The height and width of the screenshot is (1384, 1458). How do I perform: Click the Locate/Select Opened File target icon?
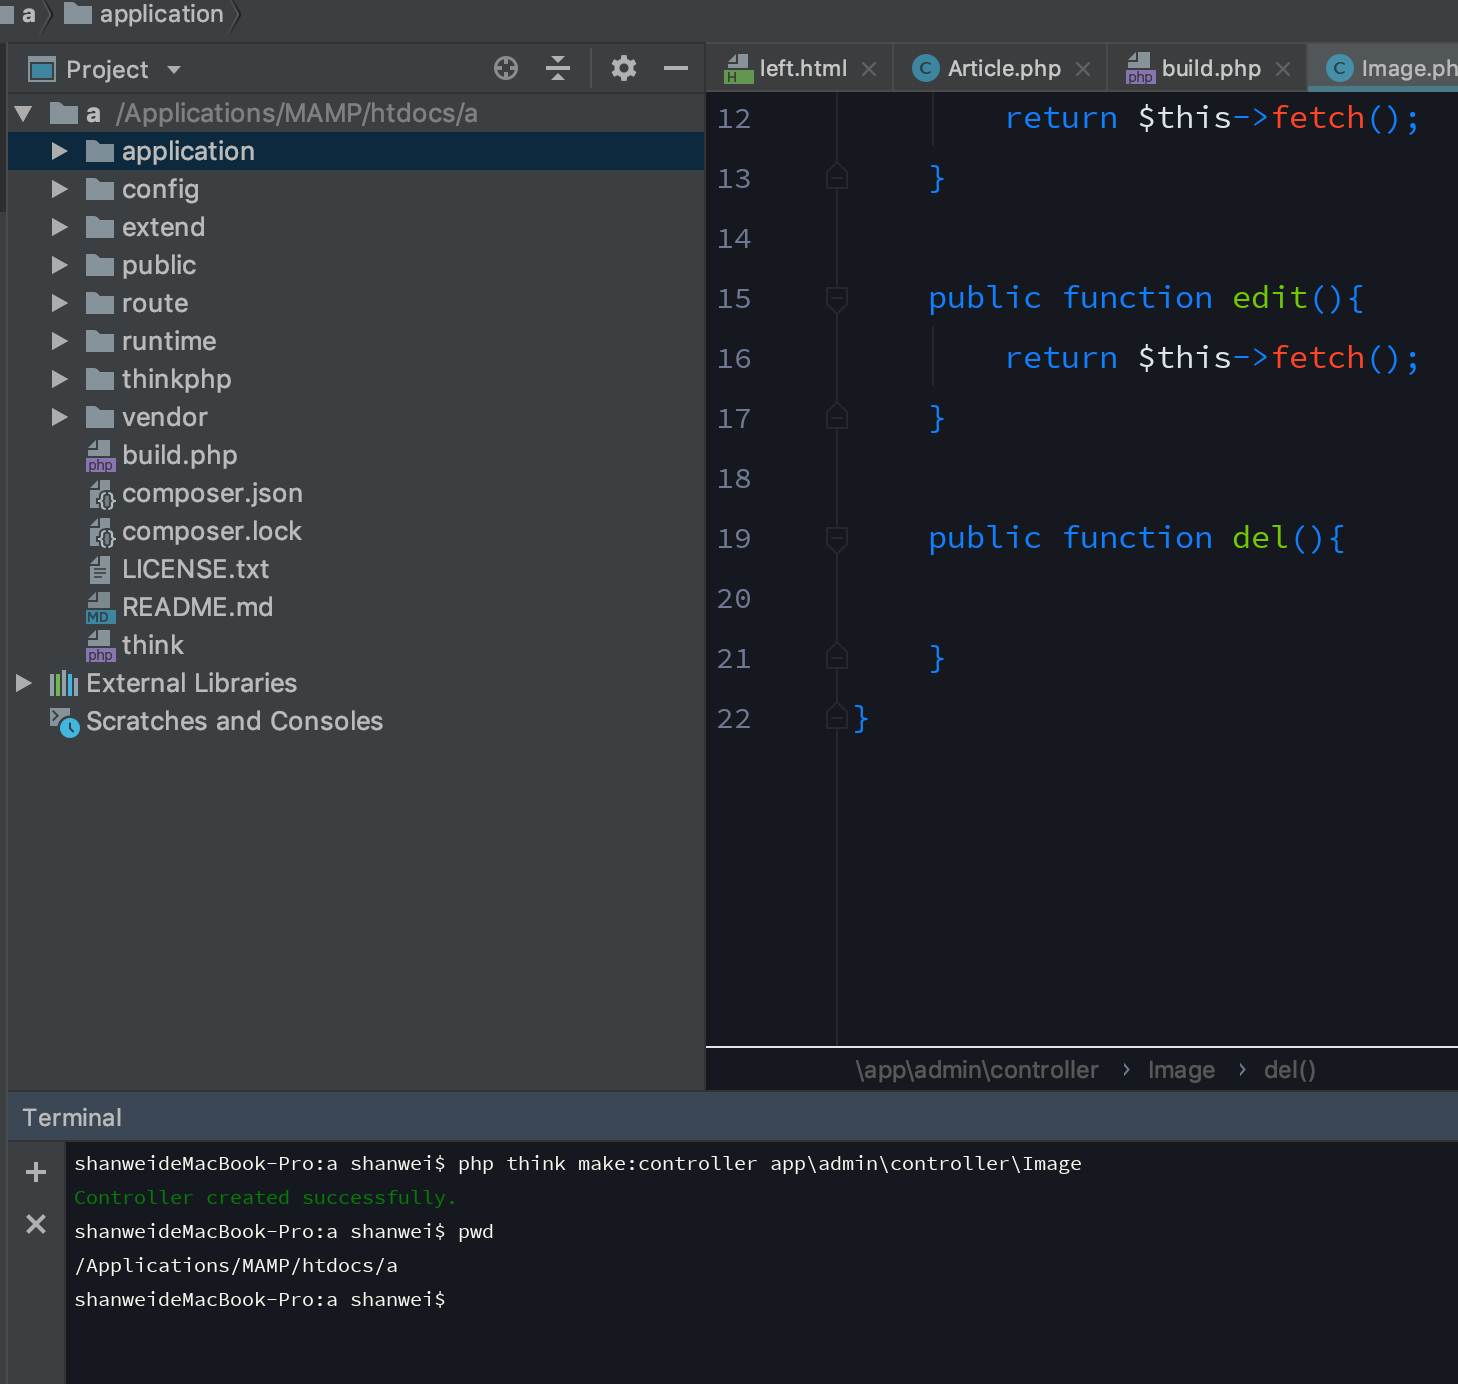point(506,68)
